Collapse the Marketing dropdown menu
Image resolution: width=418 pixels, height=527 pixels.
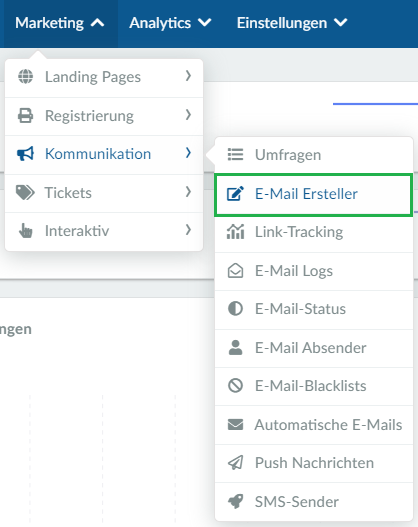(x=59, y=23)
